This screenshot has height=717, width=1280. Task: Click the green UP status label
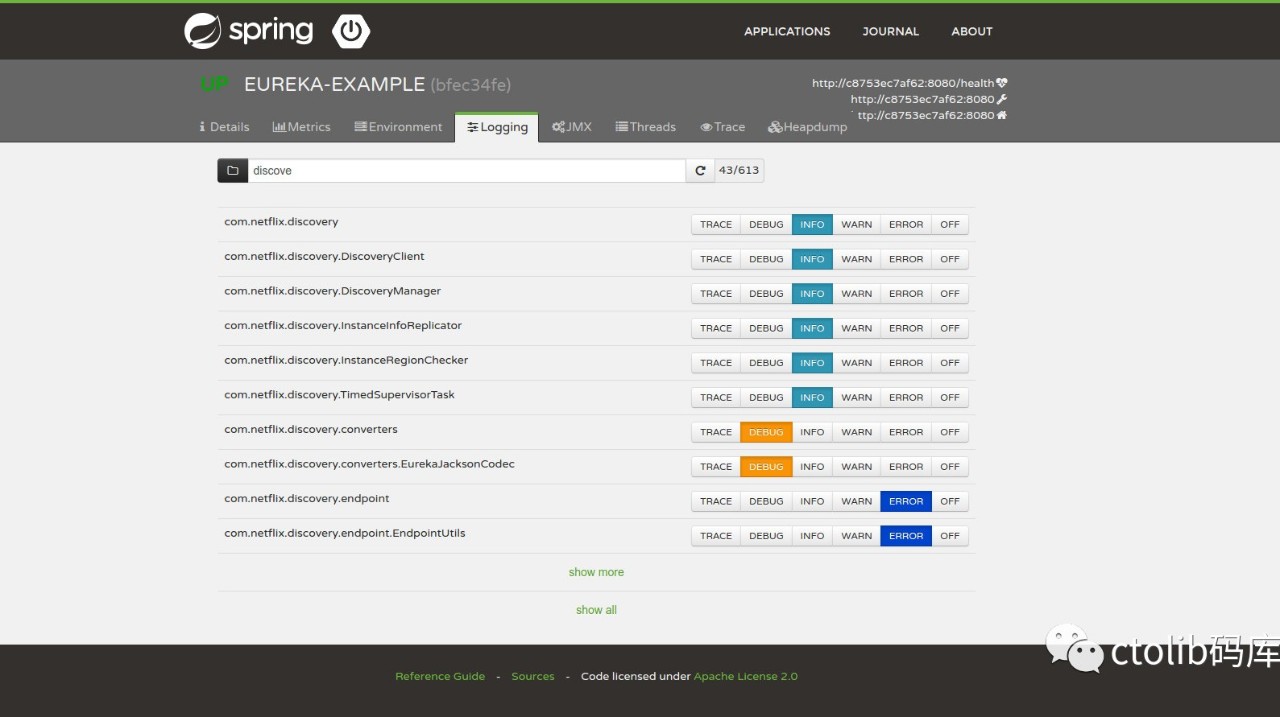tap(214, 85)
